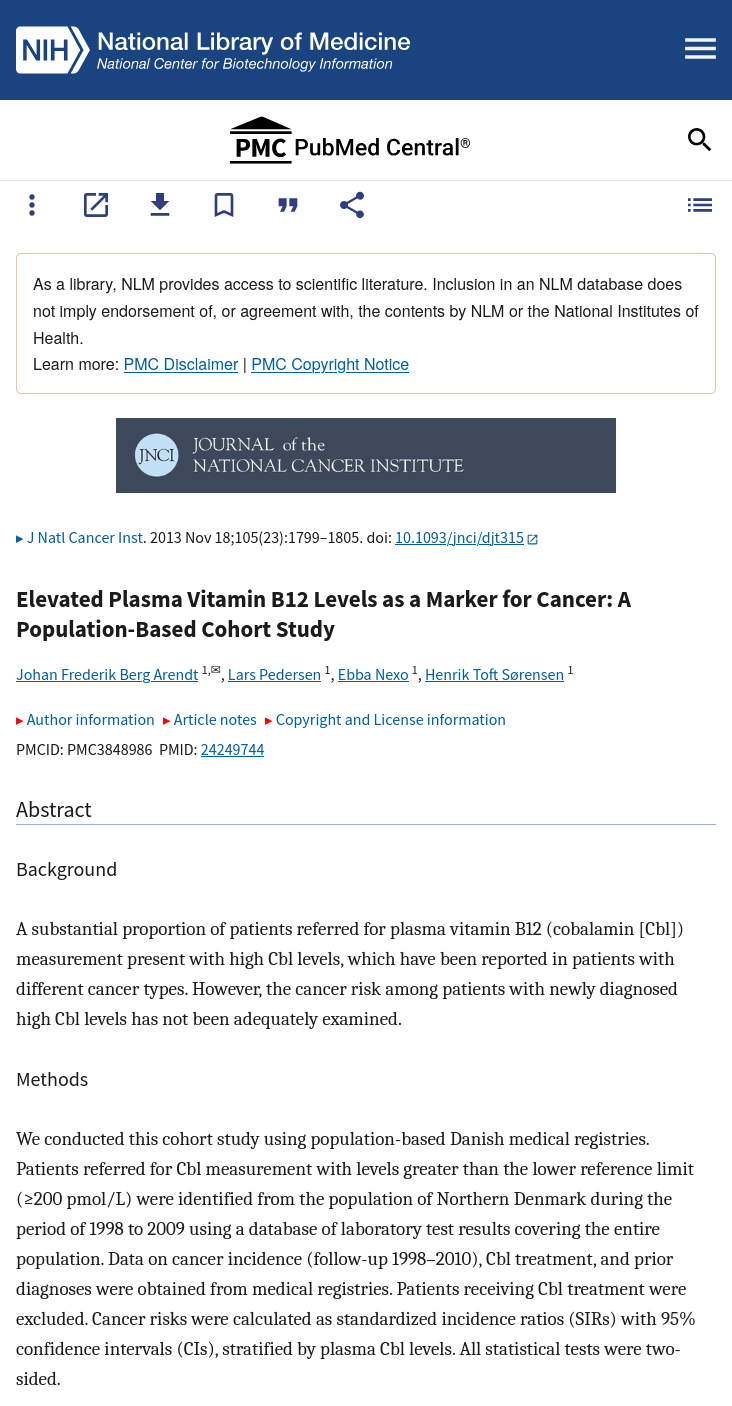
Task: Open the three-dot more actions menu
Action: click(x=32, y=205)
